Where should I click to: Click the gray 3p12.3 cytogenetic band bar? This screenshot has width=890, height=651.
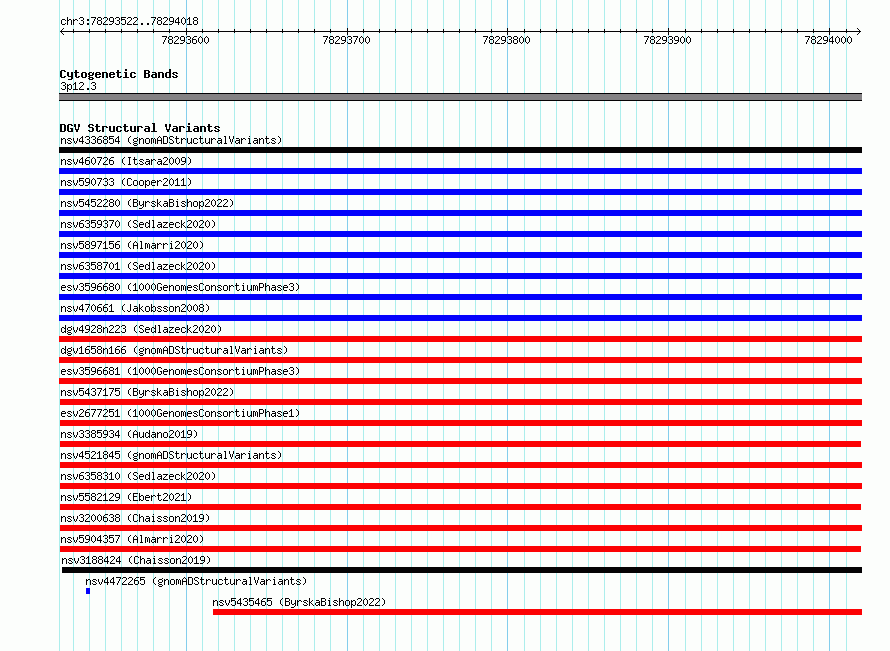pos(460,97)
